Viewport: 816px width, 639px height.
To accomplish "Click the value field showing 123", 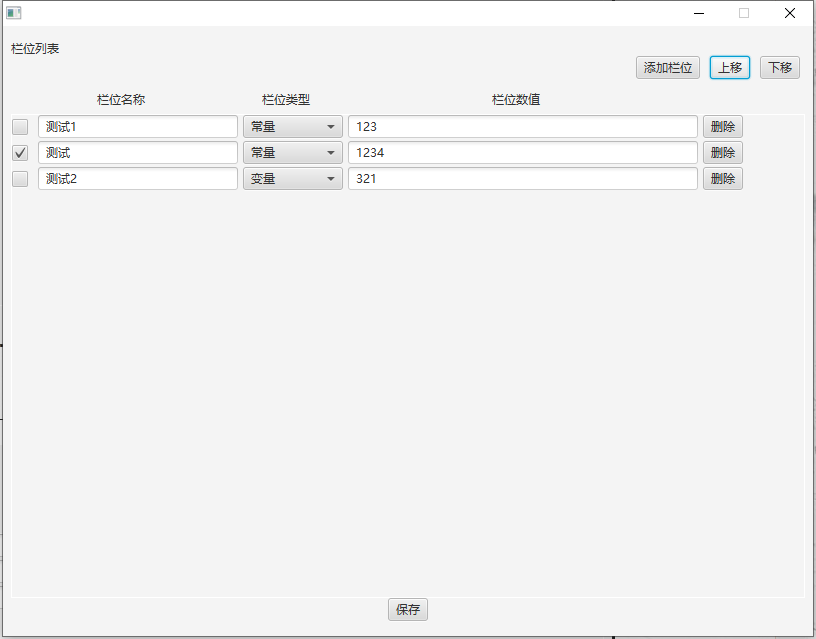I will coord(522,127).
